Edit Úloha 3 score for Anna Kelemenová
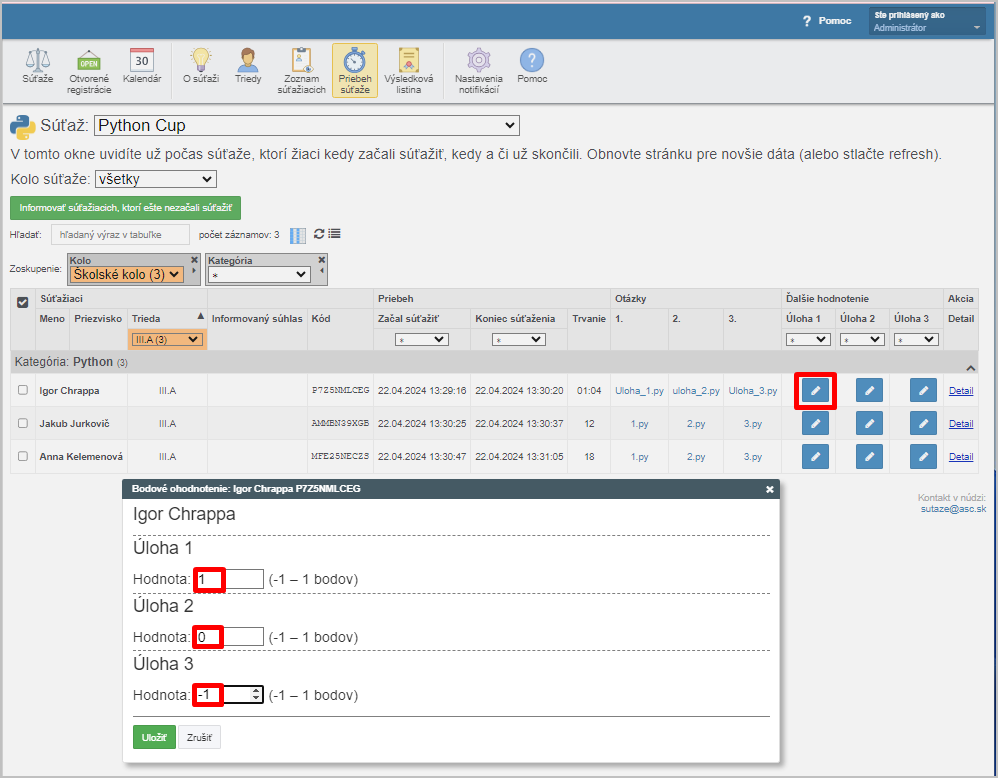 click(924, 456)
